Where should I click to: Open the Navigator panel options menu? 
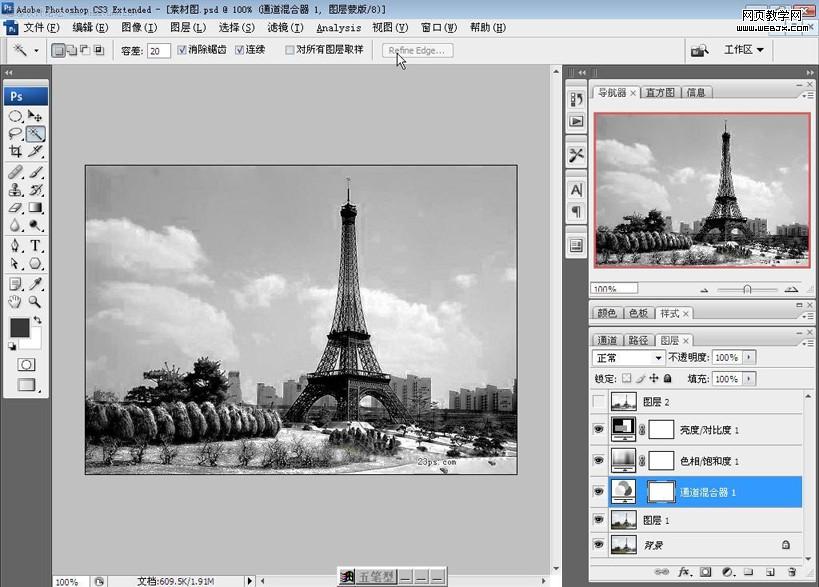(807, 95)
